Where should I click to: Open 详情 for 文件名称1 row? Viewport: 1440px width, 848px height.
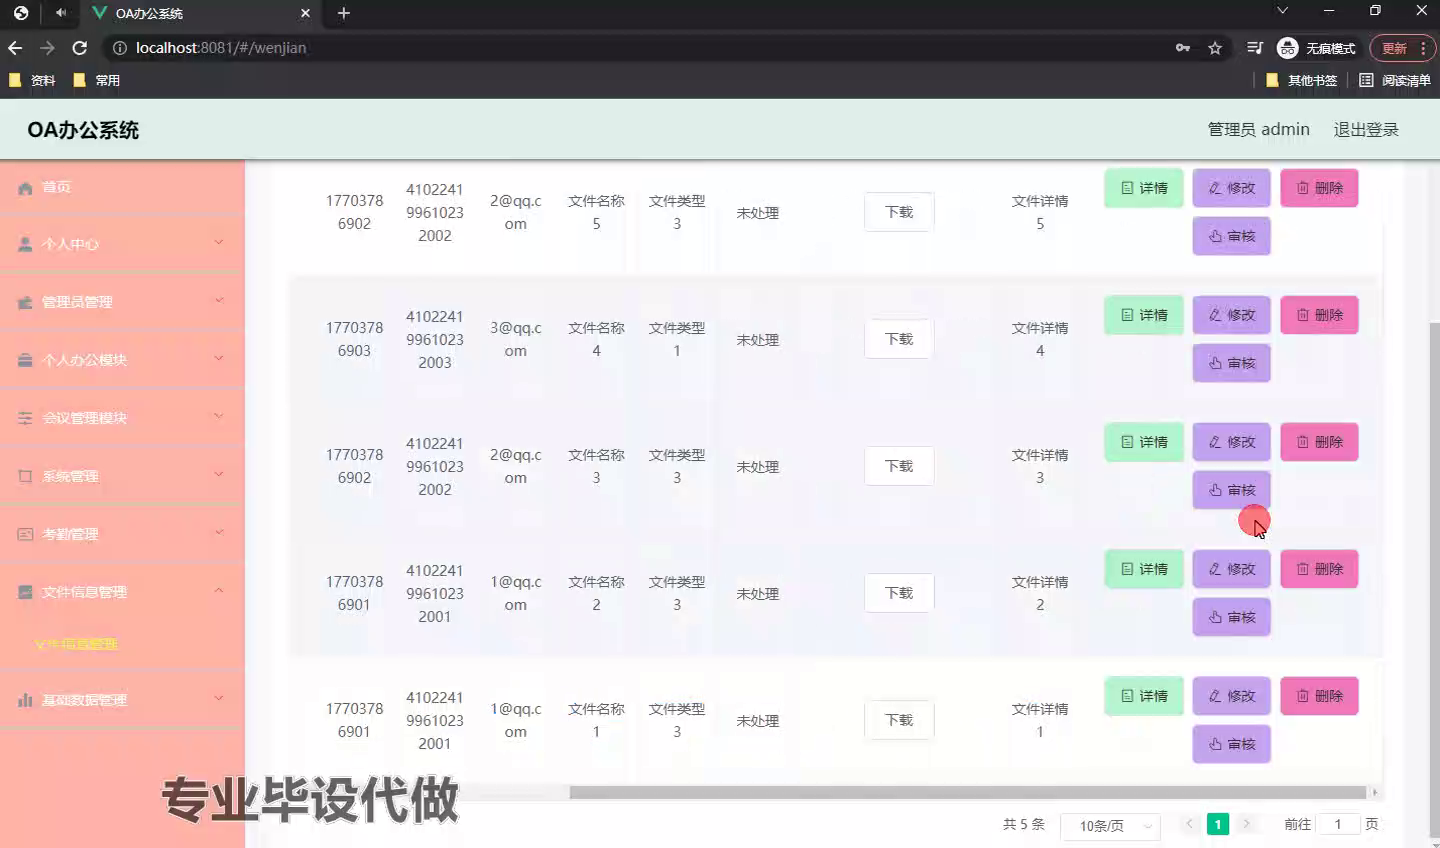pos(1144,696)
